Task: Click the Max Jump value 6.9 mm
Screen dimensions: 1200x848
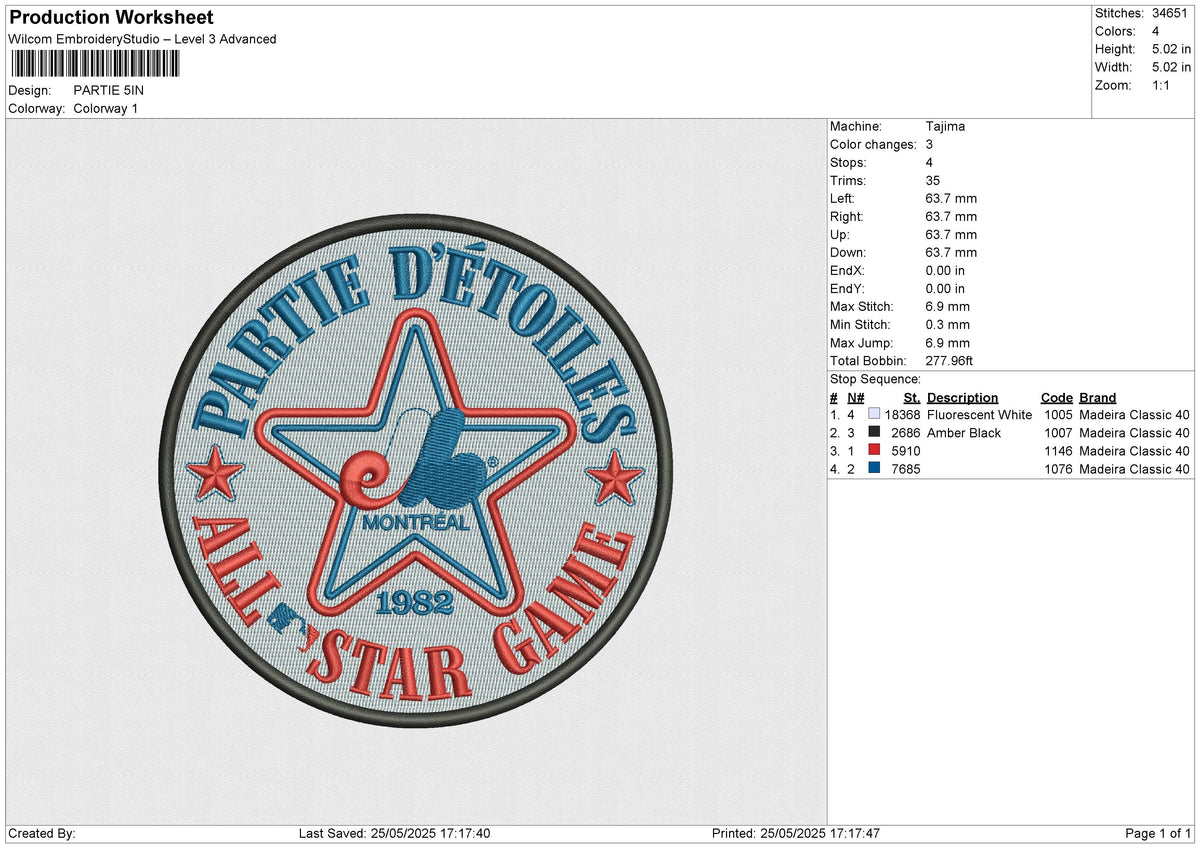Action: (948, 343)
